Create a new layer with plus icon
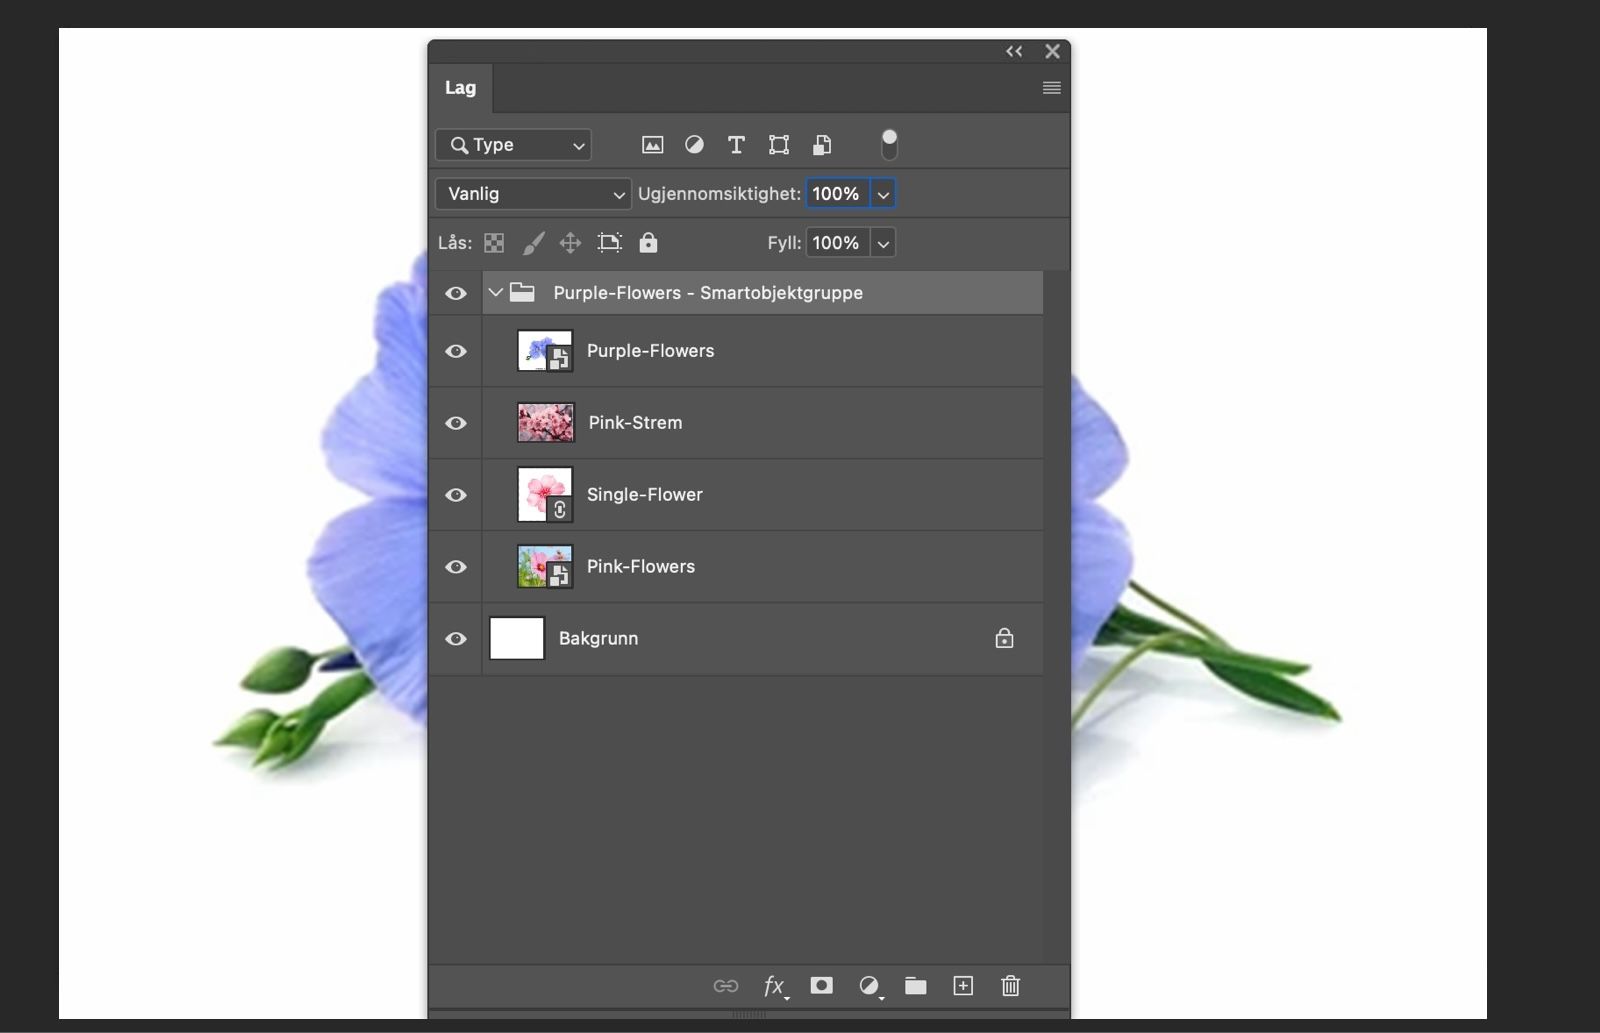 963,986
